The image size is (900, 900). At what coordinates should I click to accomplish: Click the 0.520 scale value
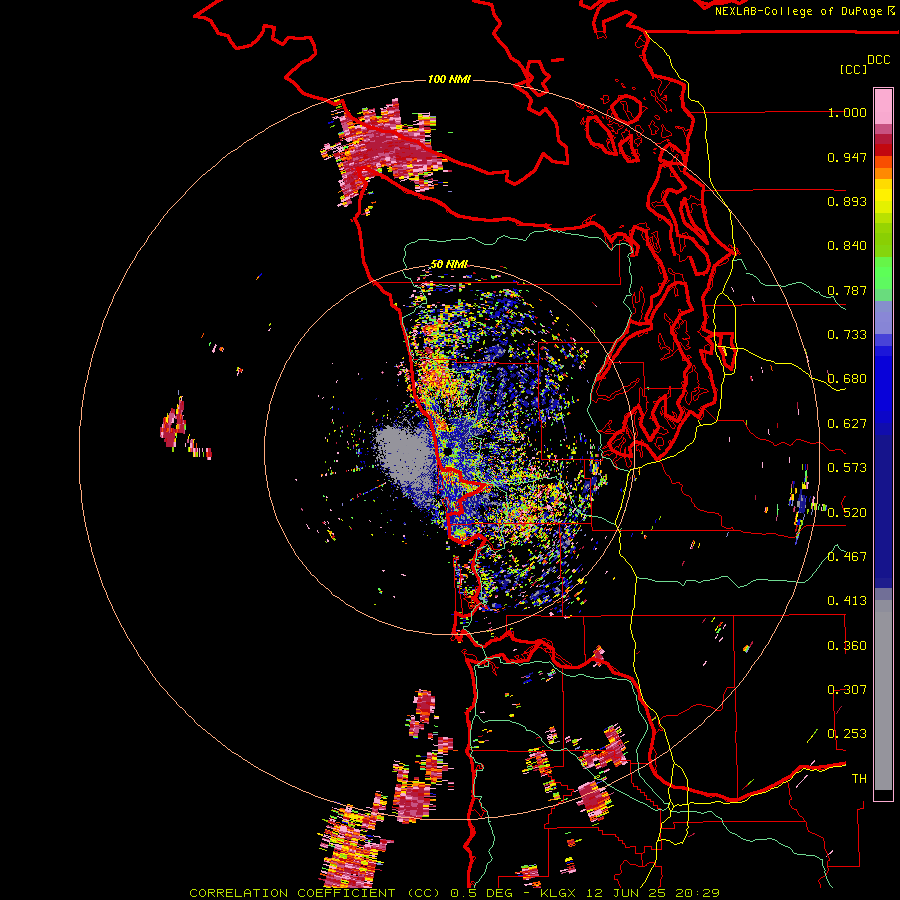pyautogui.click(x=847, y=513)
